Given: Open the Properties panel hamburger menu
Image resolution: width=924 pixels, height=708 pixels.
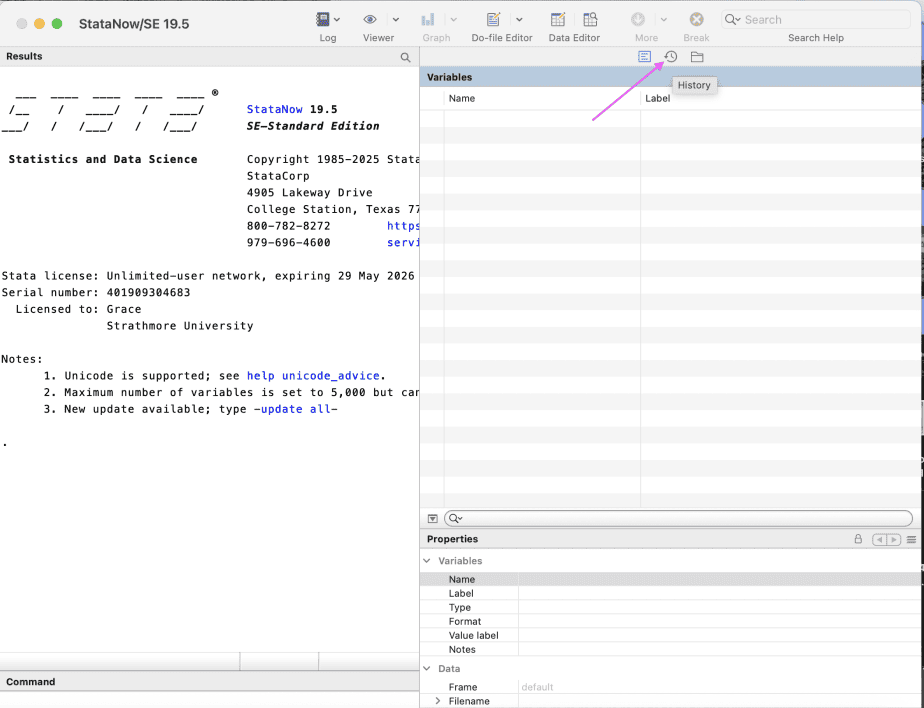Looking at the screenshot, I should 911,539.
